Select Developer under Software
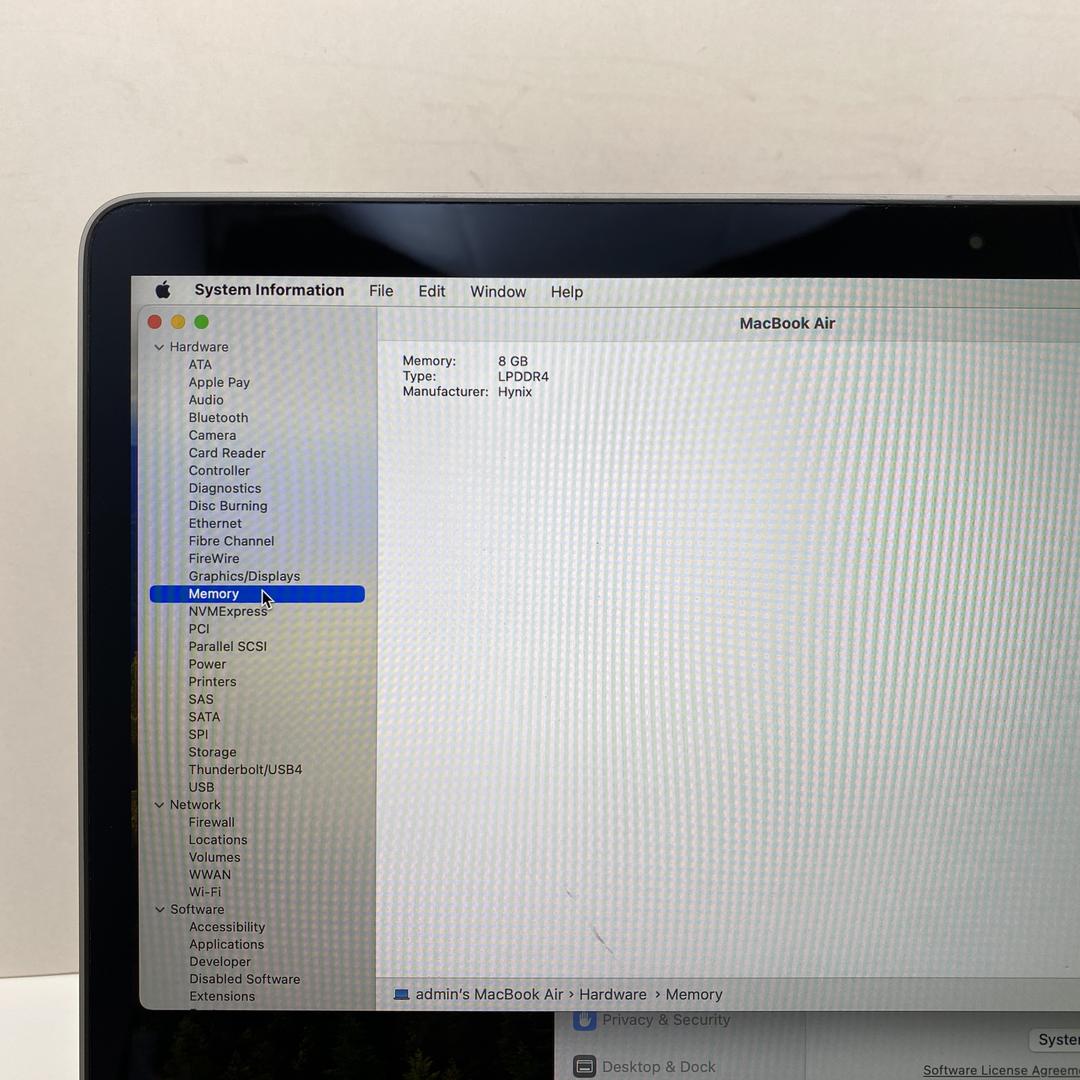The width and height of the screenshot is (1080, 1080). click(220, 962)
